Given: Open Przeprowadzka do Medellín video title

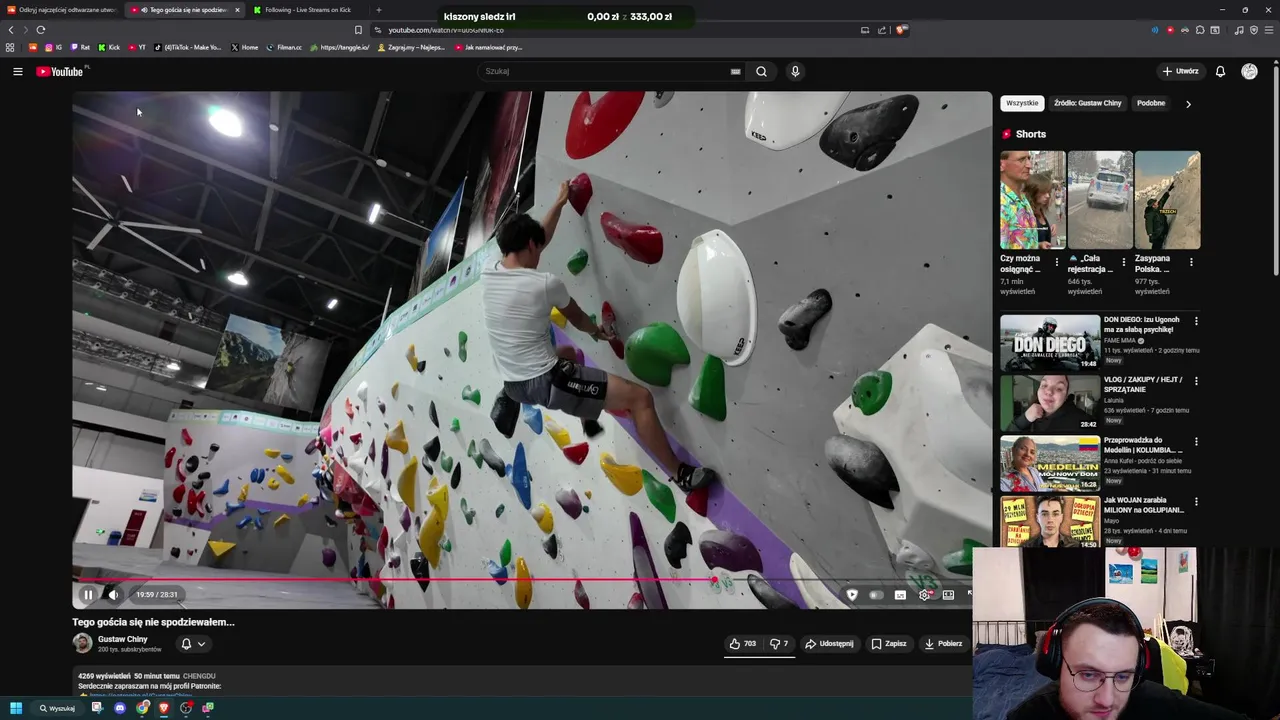Looking at the screenshot, I should [1143, 445].
